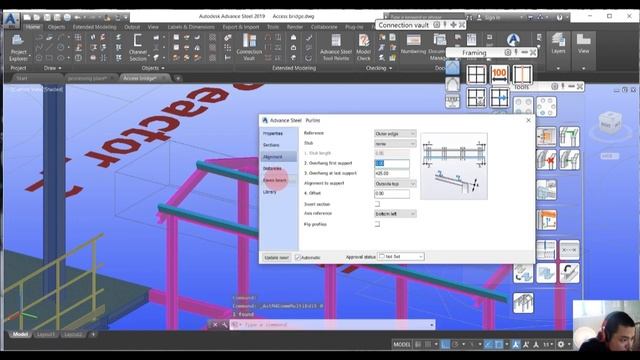Open Distances page in Purlins dialog

click(x=272, y=168)
